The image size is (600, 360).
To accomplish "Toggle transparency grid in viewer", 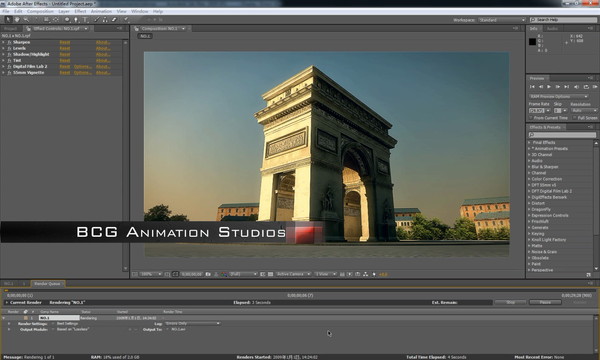I will pos(271,274).
